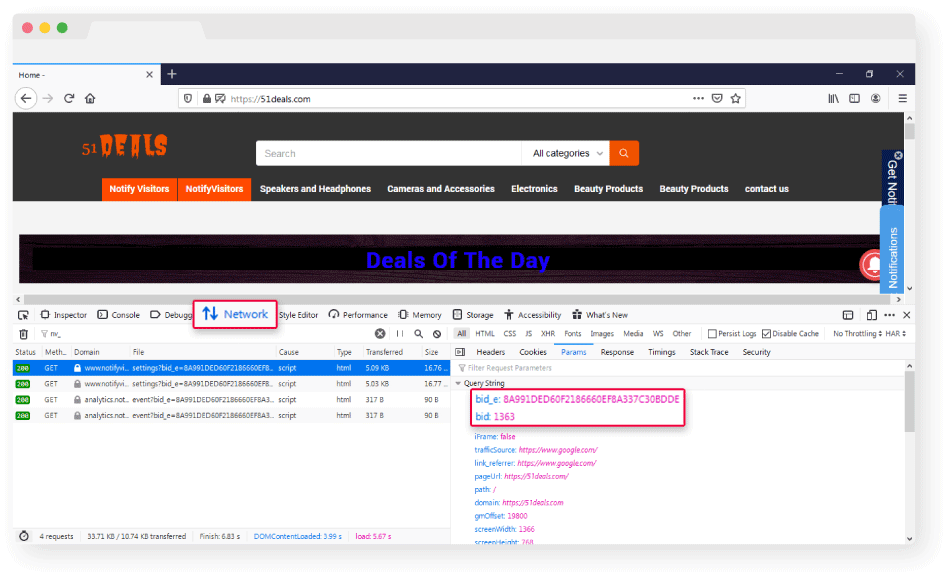Click the tracking protection shield icon

(188, 98)
